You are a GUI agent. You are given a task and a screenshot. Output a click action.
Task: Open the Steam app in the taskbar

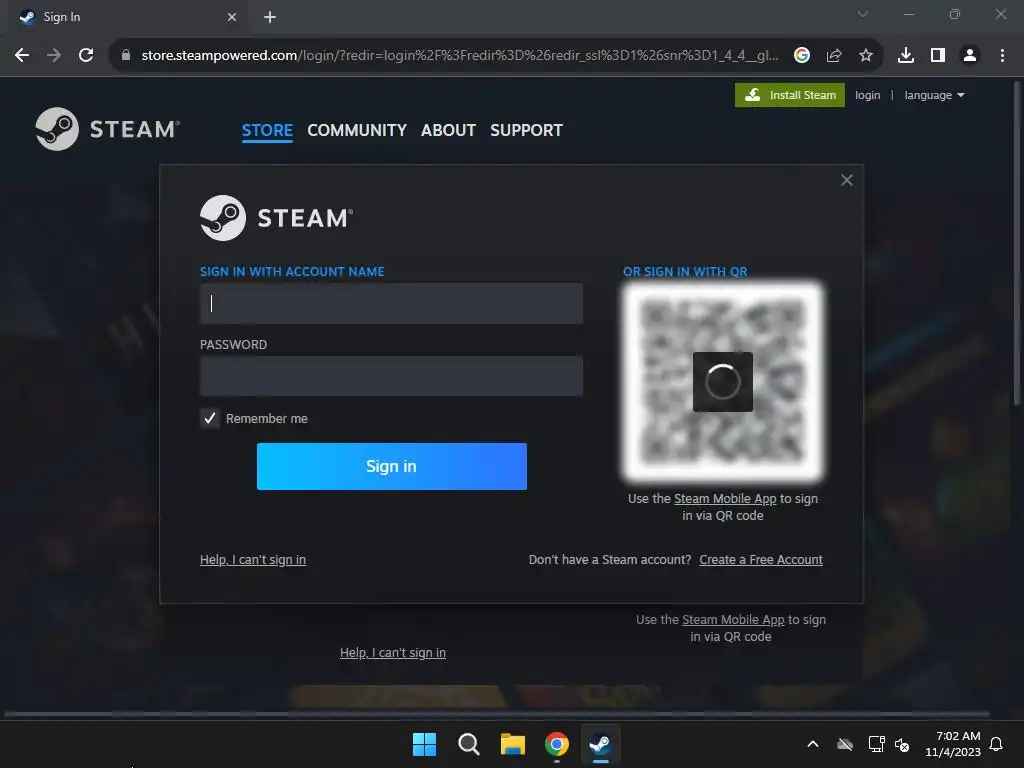tap(600, 744)
